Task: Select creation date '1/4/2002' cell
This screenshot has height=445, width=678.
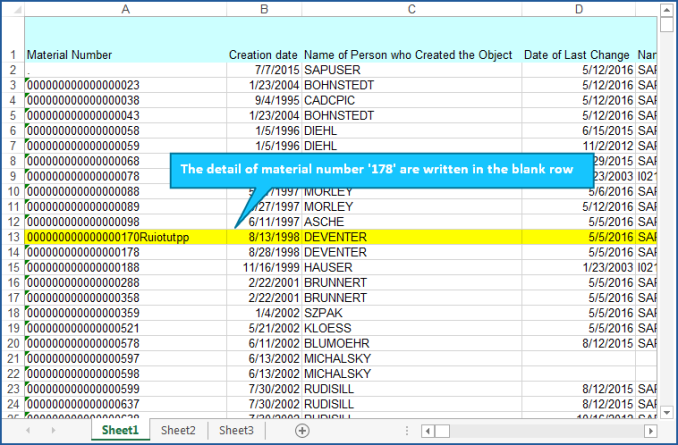Action: 264,313
